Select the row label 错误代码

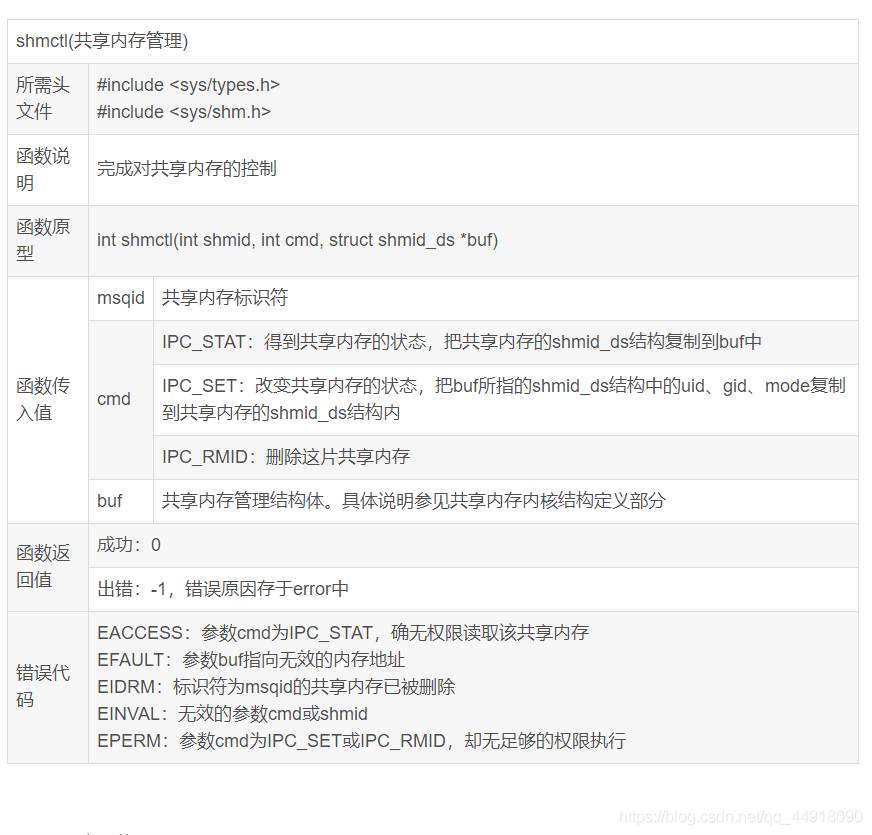pyautogui.click(x=42, y=686)
